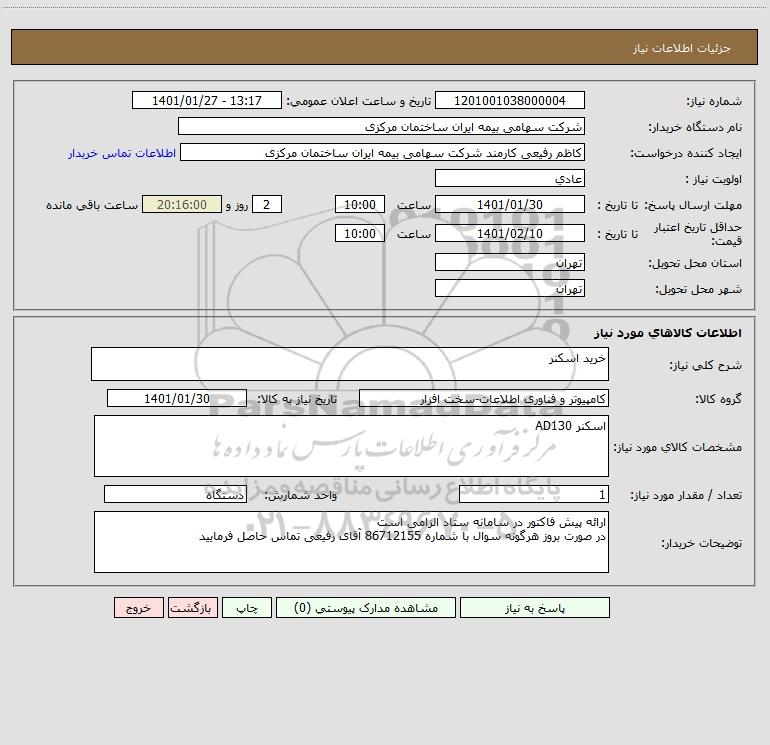Click the remaining days field showing 2
Viewport: 770px width, 745px height.
pos(267,204)
